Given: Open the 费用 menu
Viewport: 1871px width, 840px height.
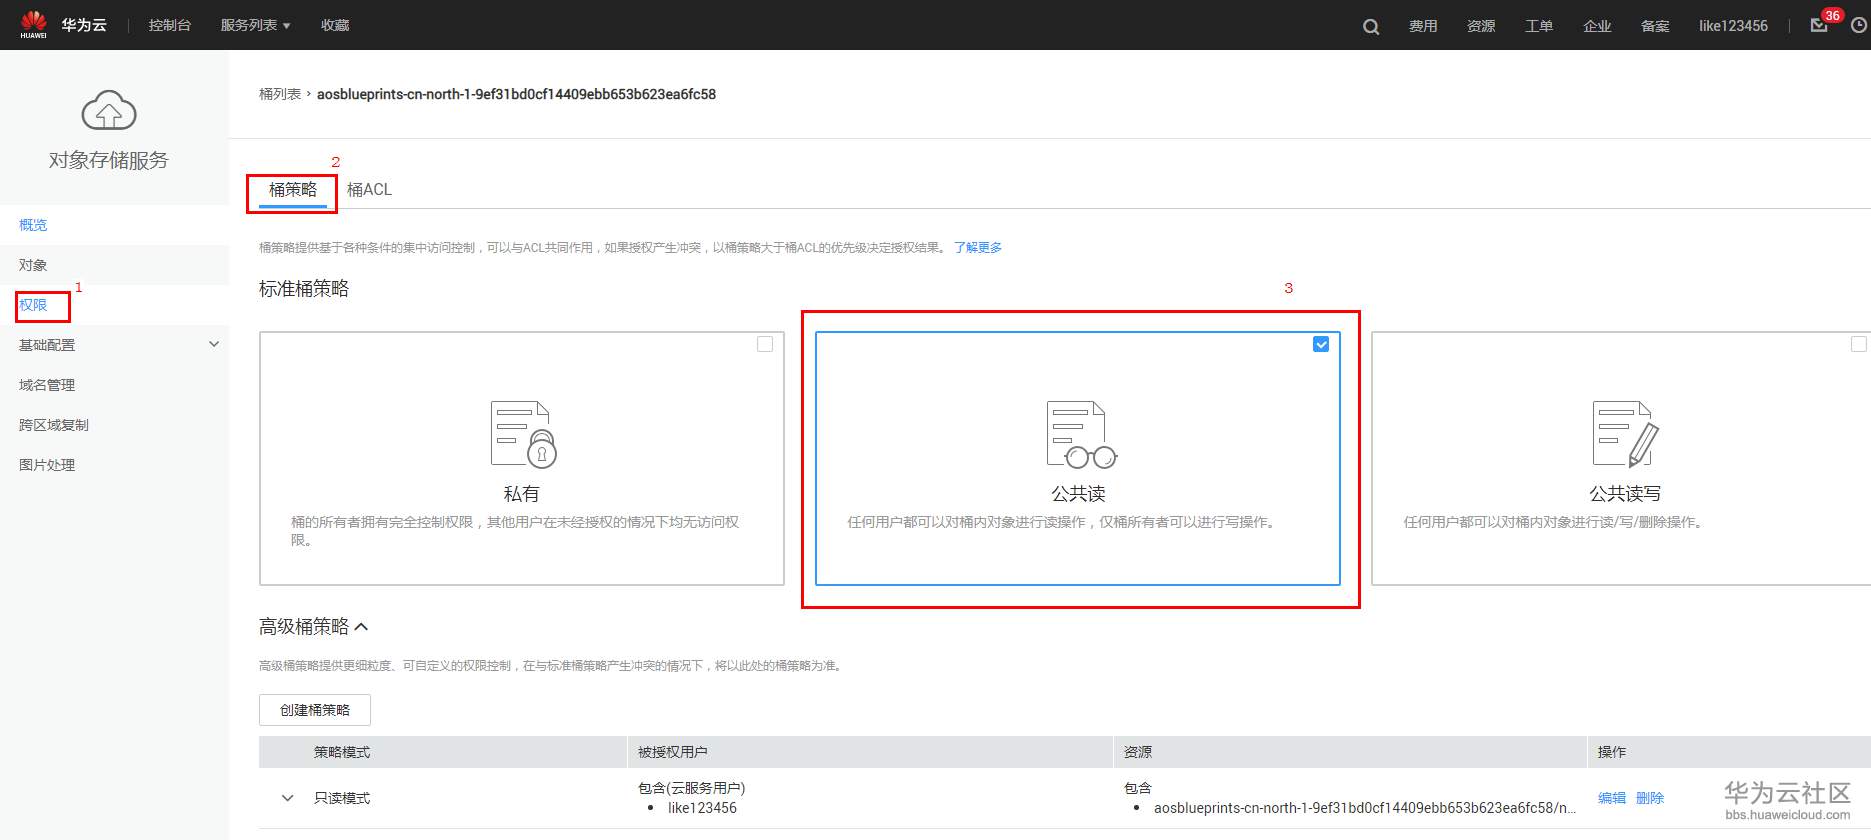Looking at the screenshot, I should pos(1423,26).
